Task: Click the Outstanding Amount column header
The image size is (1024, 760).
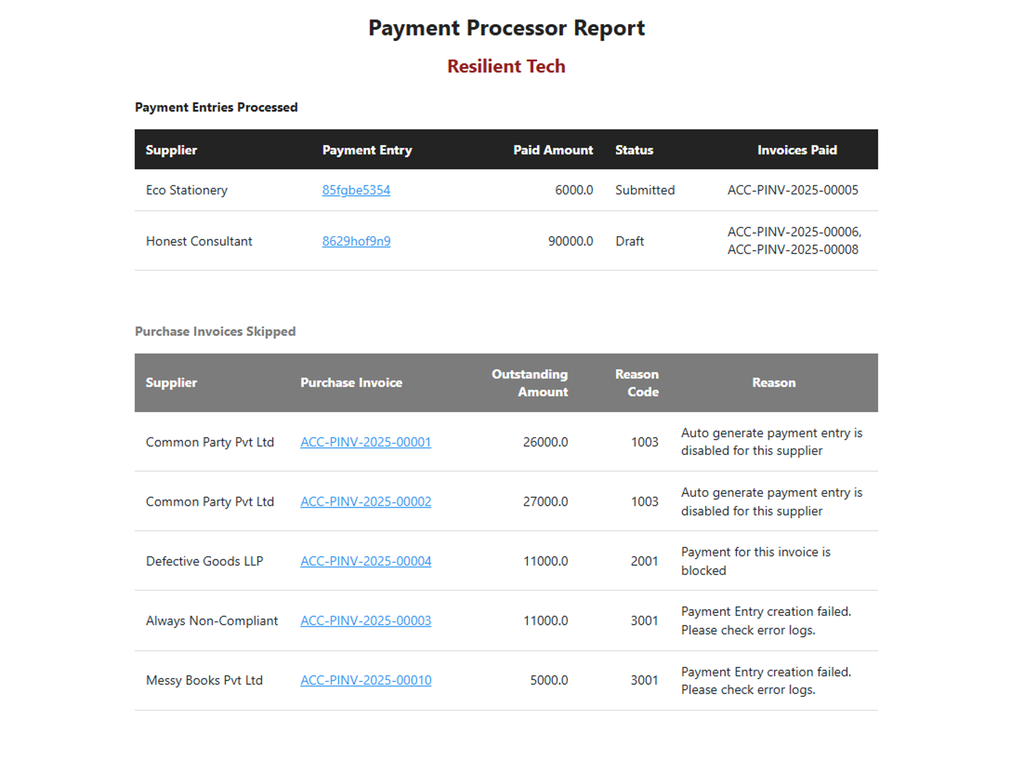Action: [x=530, y=383]
